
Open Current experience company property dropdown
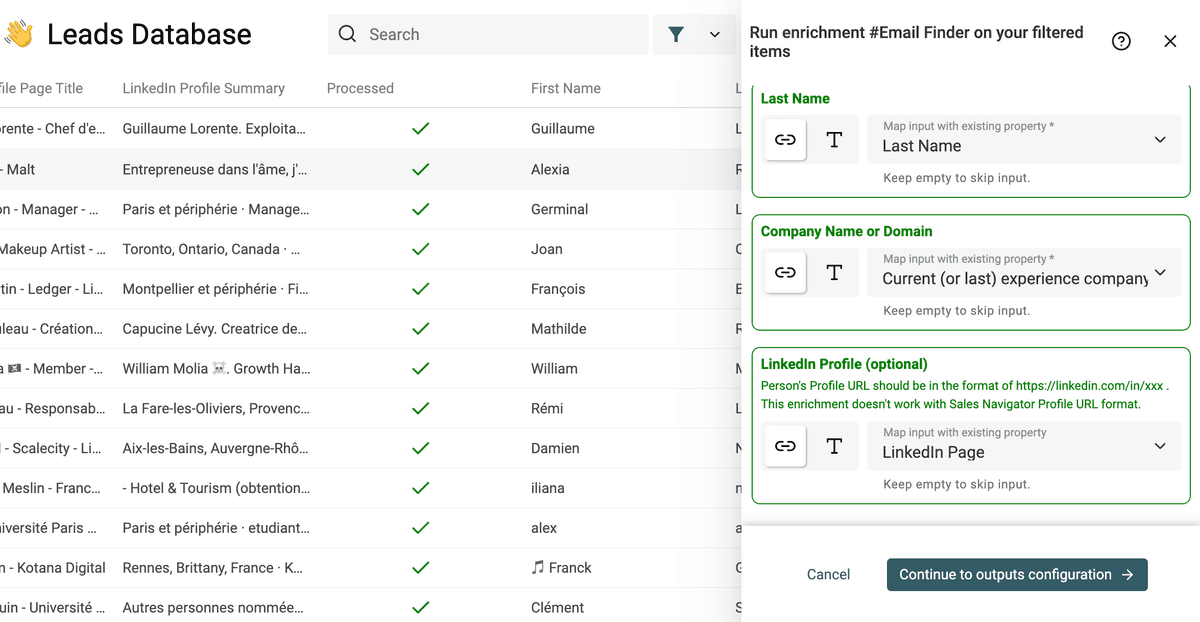tap(1024, 272)
